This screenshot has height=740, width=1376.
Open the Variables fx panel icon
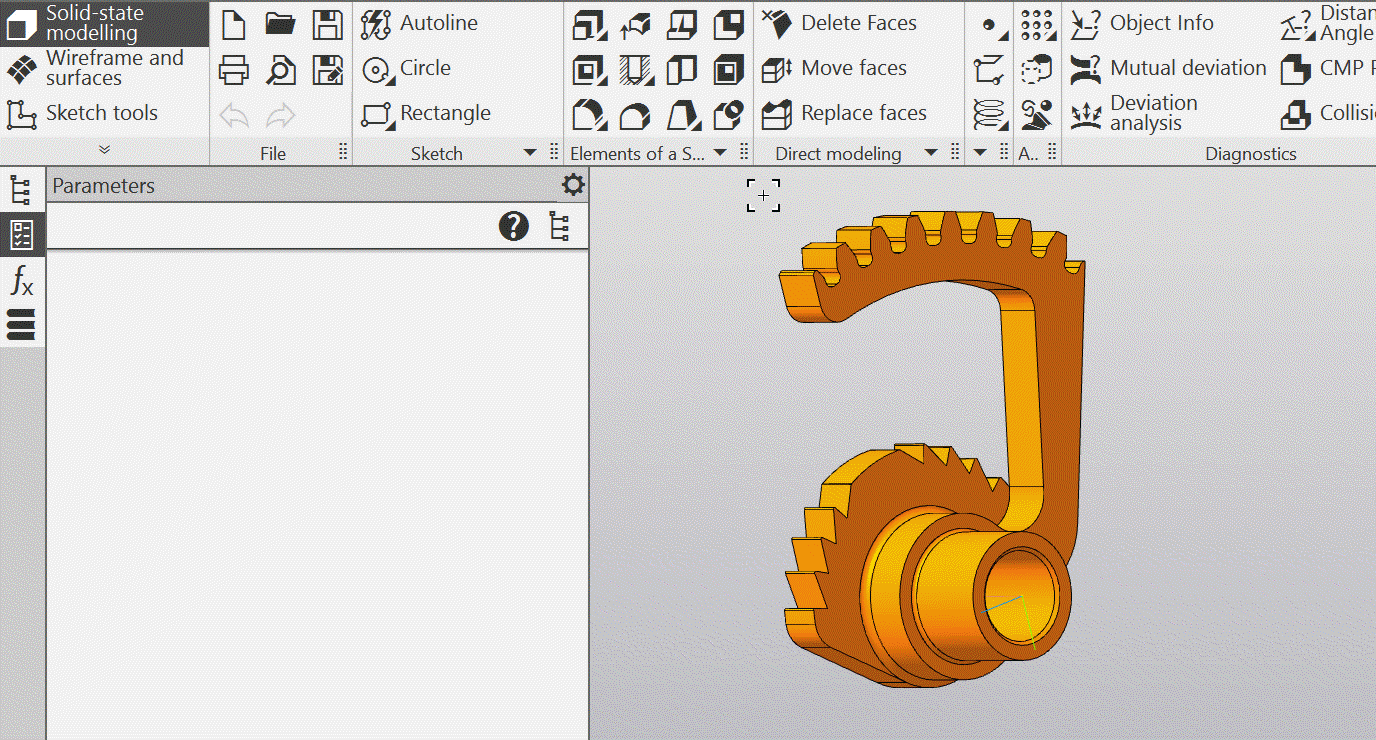(x=21, y=281)
